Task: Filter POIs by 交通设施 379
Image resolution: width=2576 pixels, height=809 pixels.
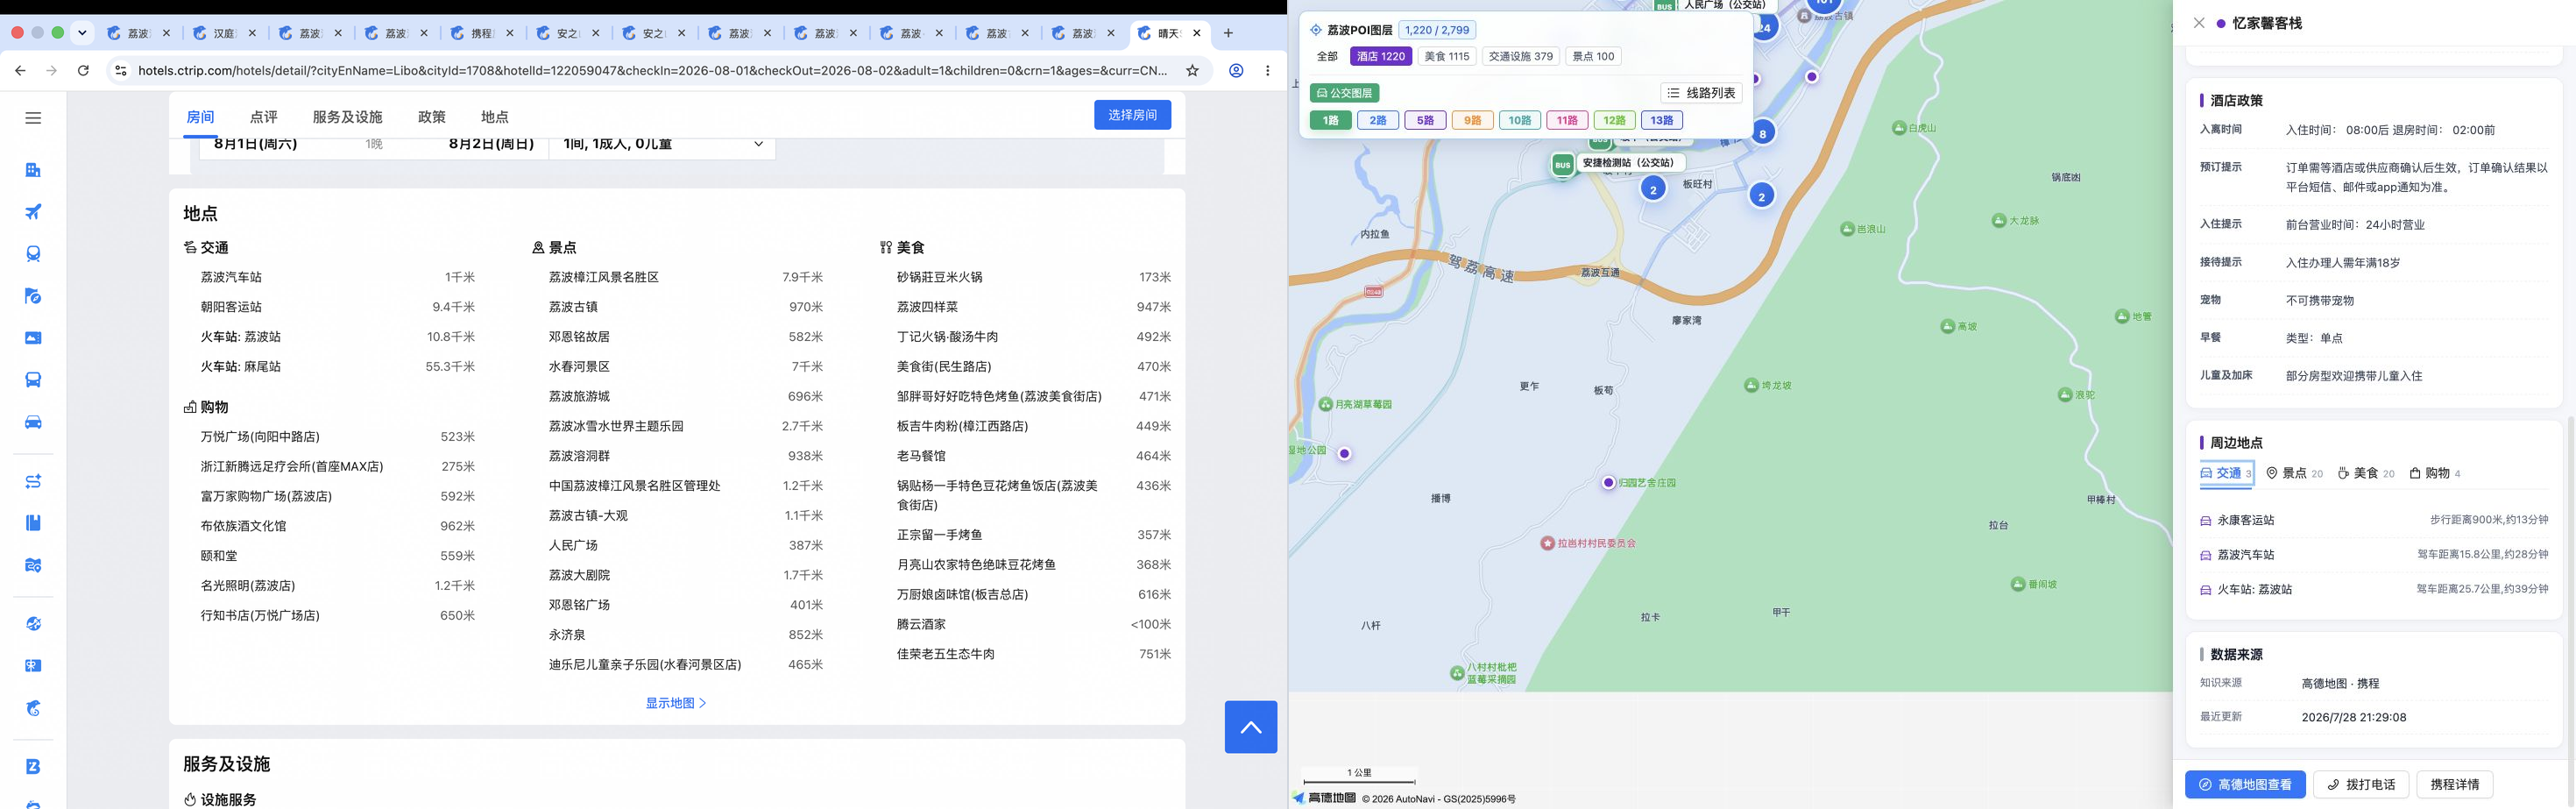Action: coord(1521,57)
